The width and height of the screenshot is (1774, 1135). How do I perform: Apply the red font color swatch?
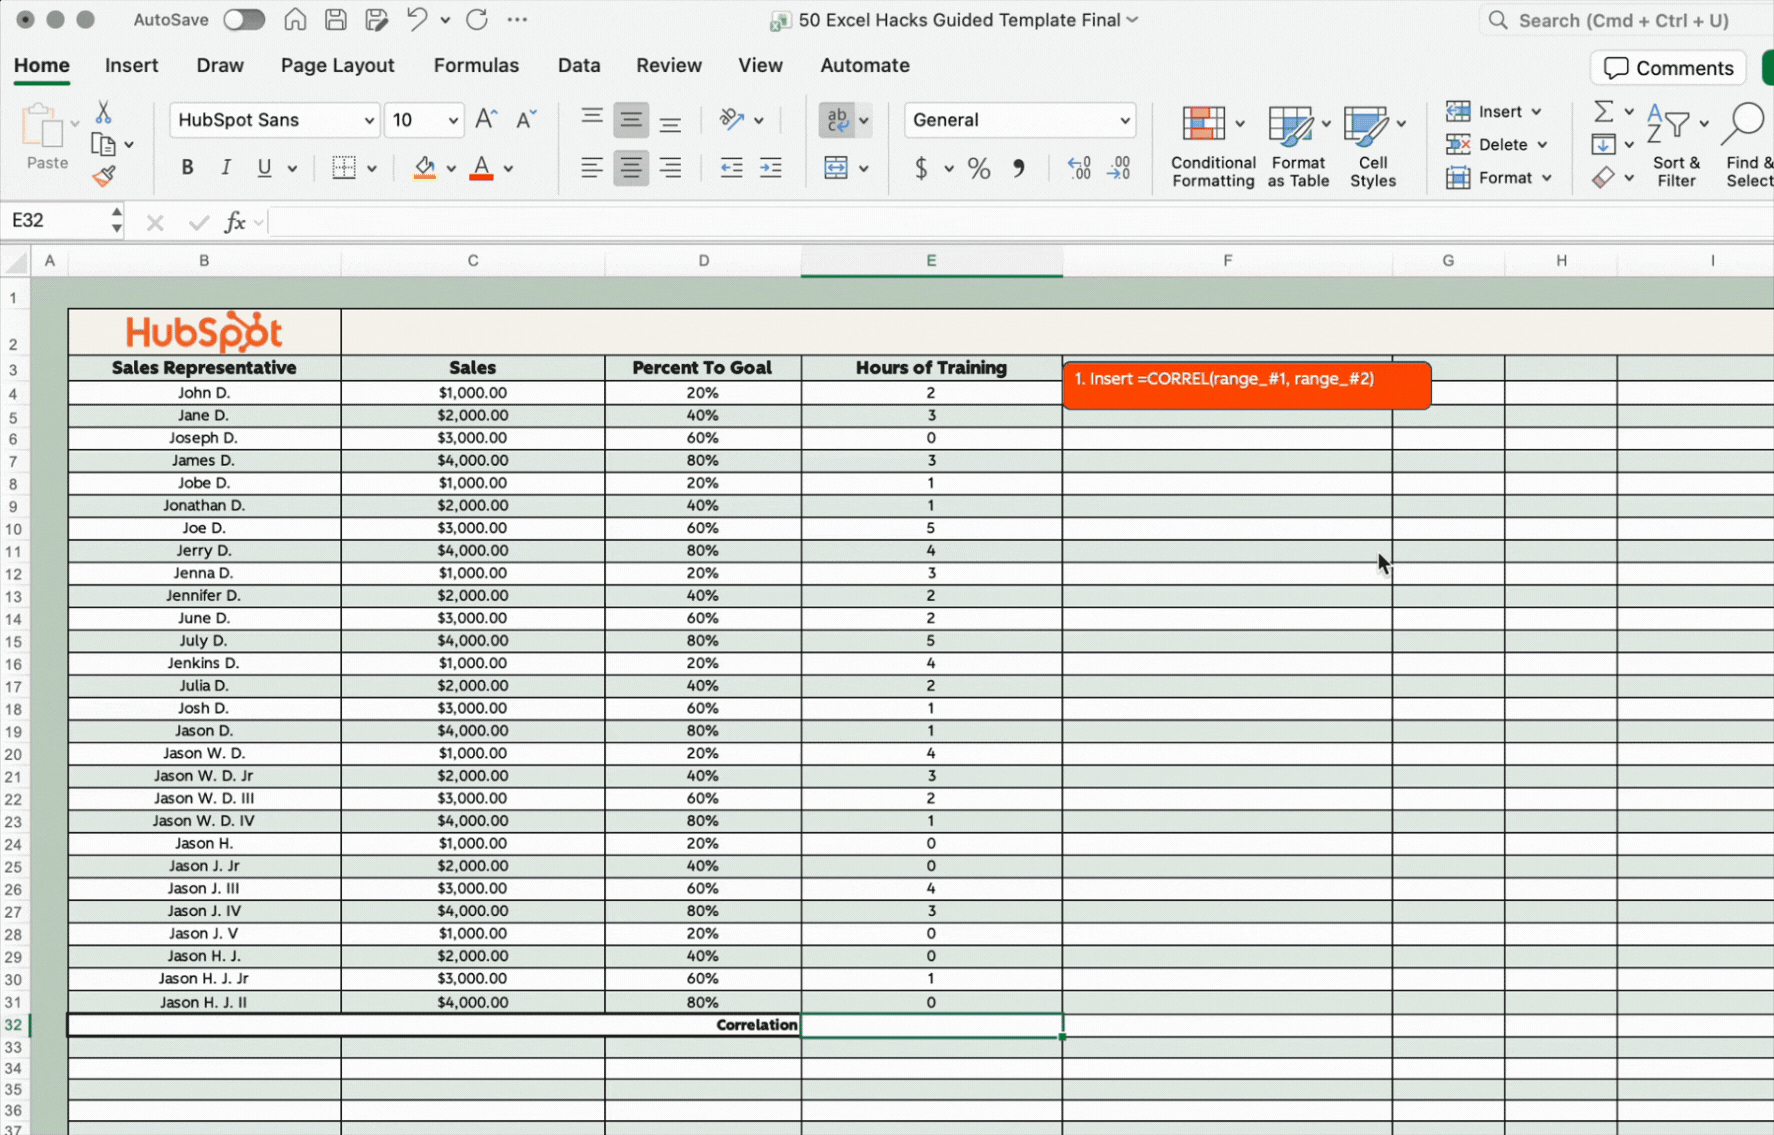(482, 168)
